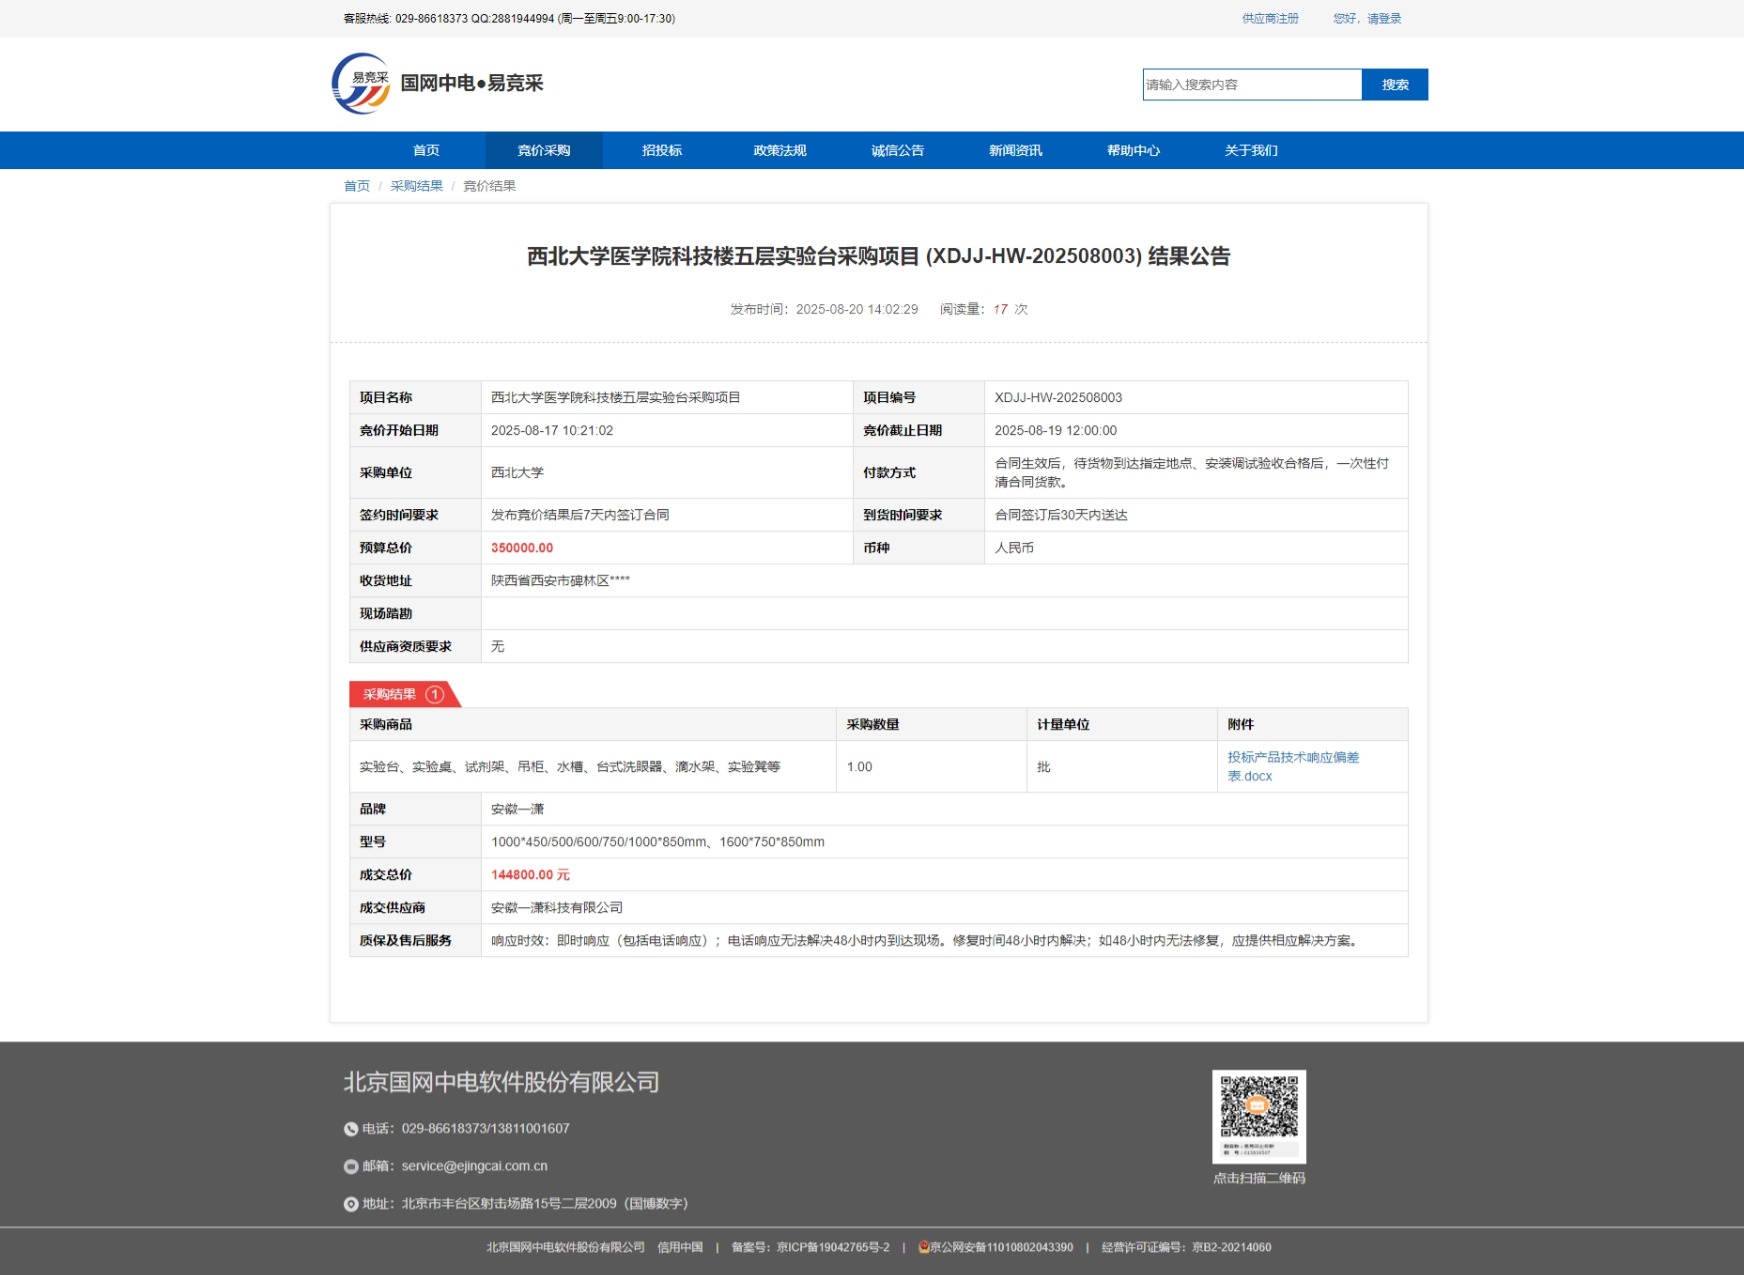The image size is (1744, 1275).
Task: Click 采购结果 in the breadcrumb
Action: [416, 186]
